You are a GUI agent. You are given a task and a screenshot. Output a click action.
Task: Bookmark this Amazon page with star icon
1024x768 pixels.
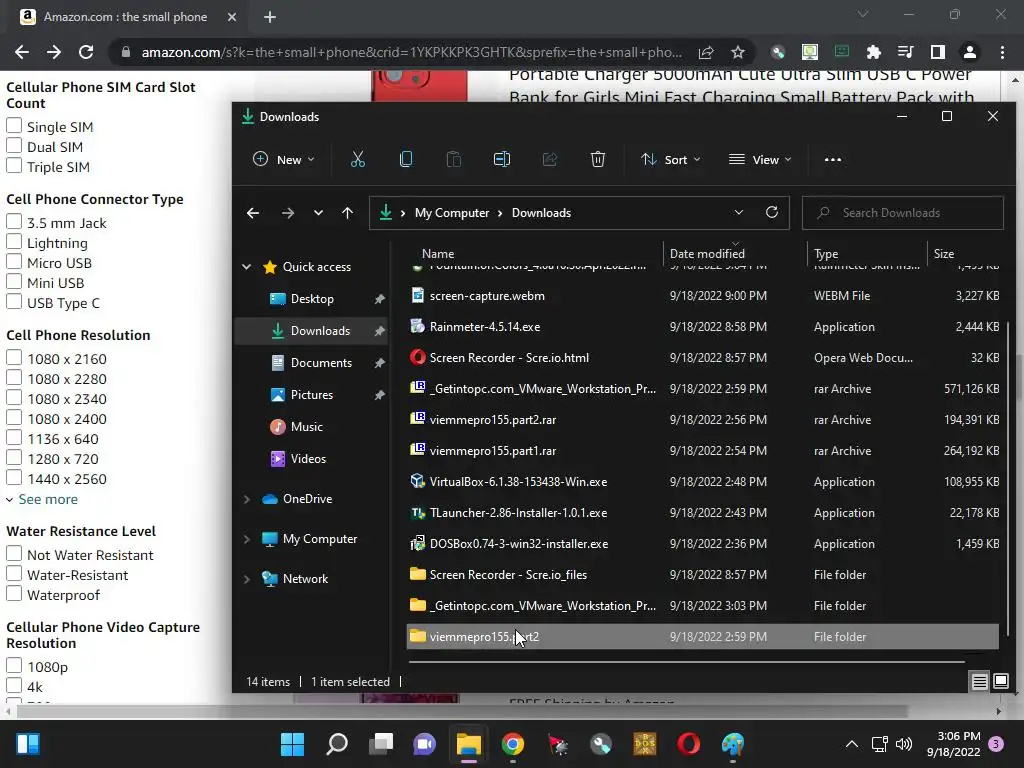click(738, 52)
